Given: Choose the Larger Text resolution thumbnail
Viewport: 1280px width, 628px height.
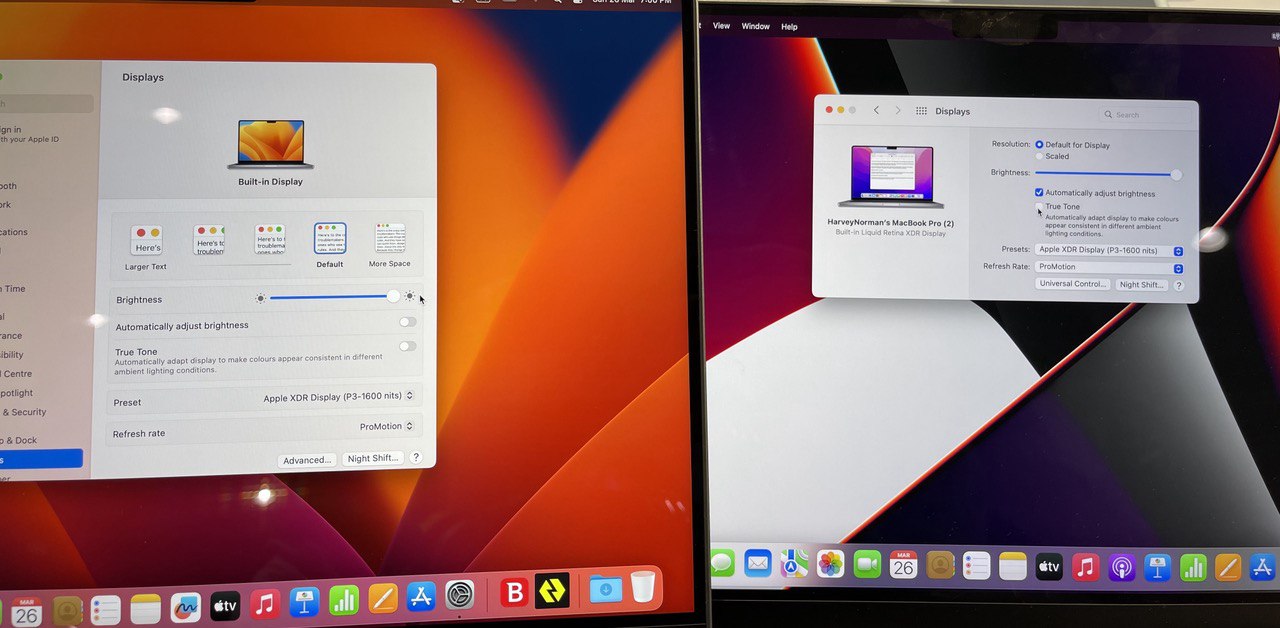Looking at the screenshot, I should [x=146, y=246].
